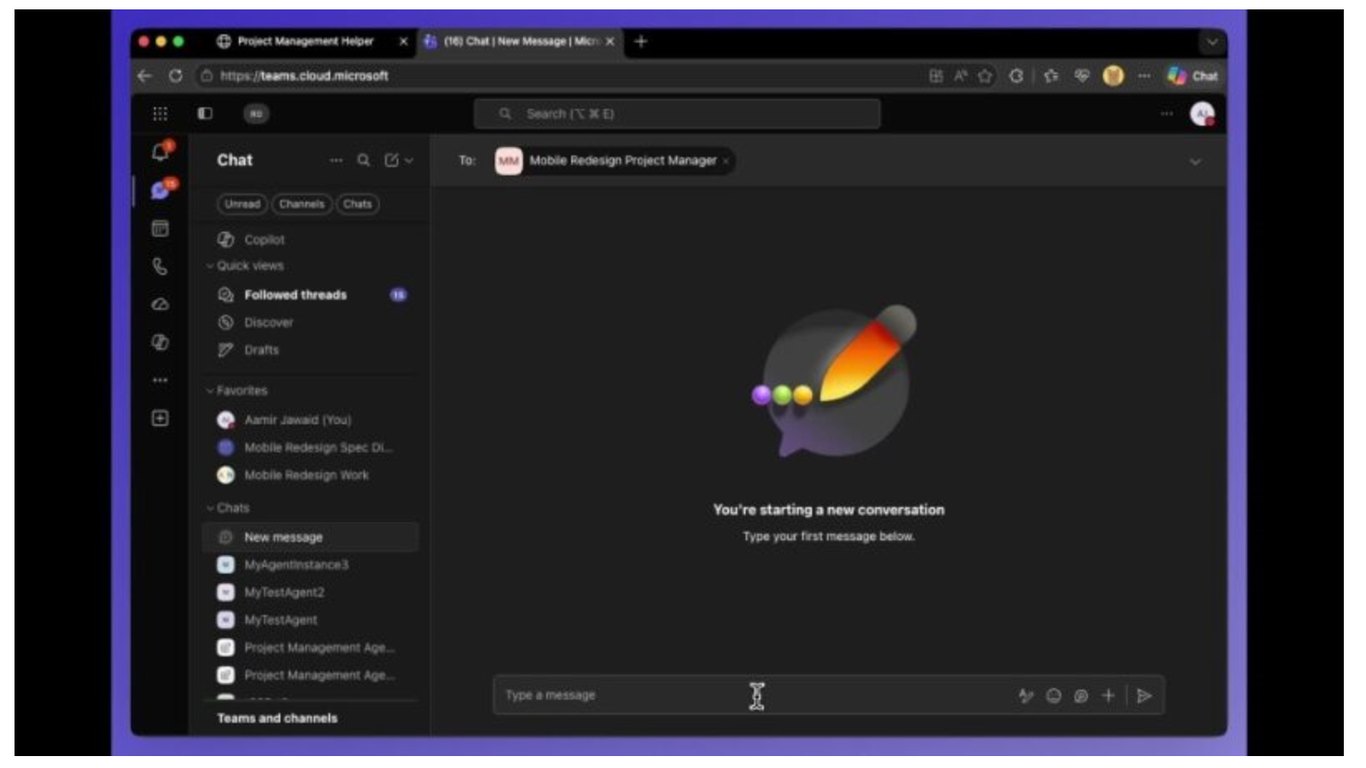Toggle the Unread filter chip
This screenshot has height=768, width=1366.
pyautogui.click(x=241, y=204)
